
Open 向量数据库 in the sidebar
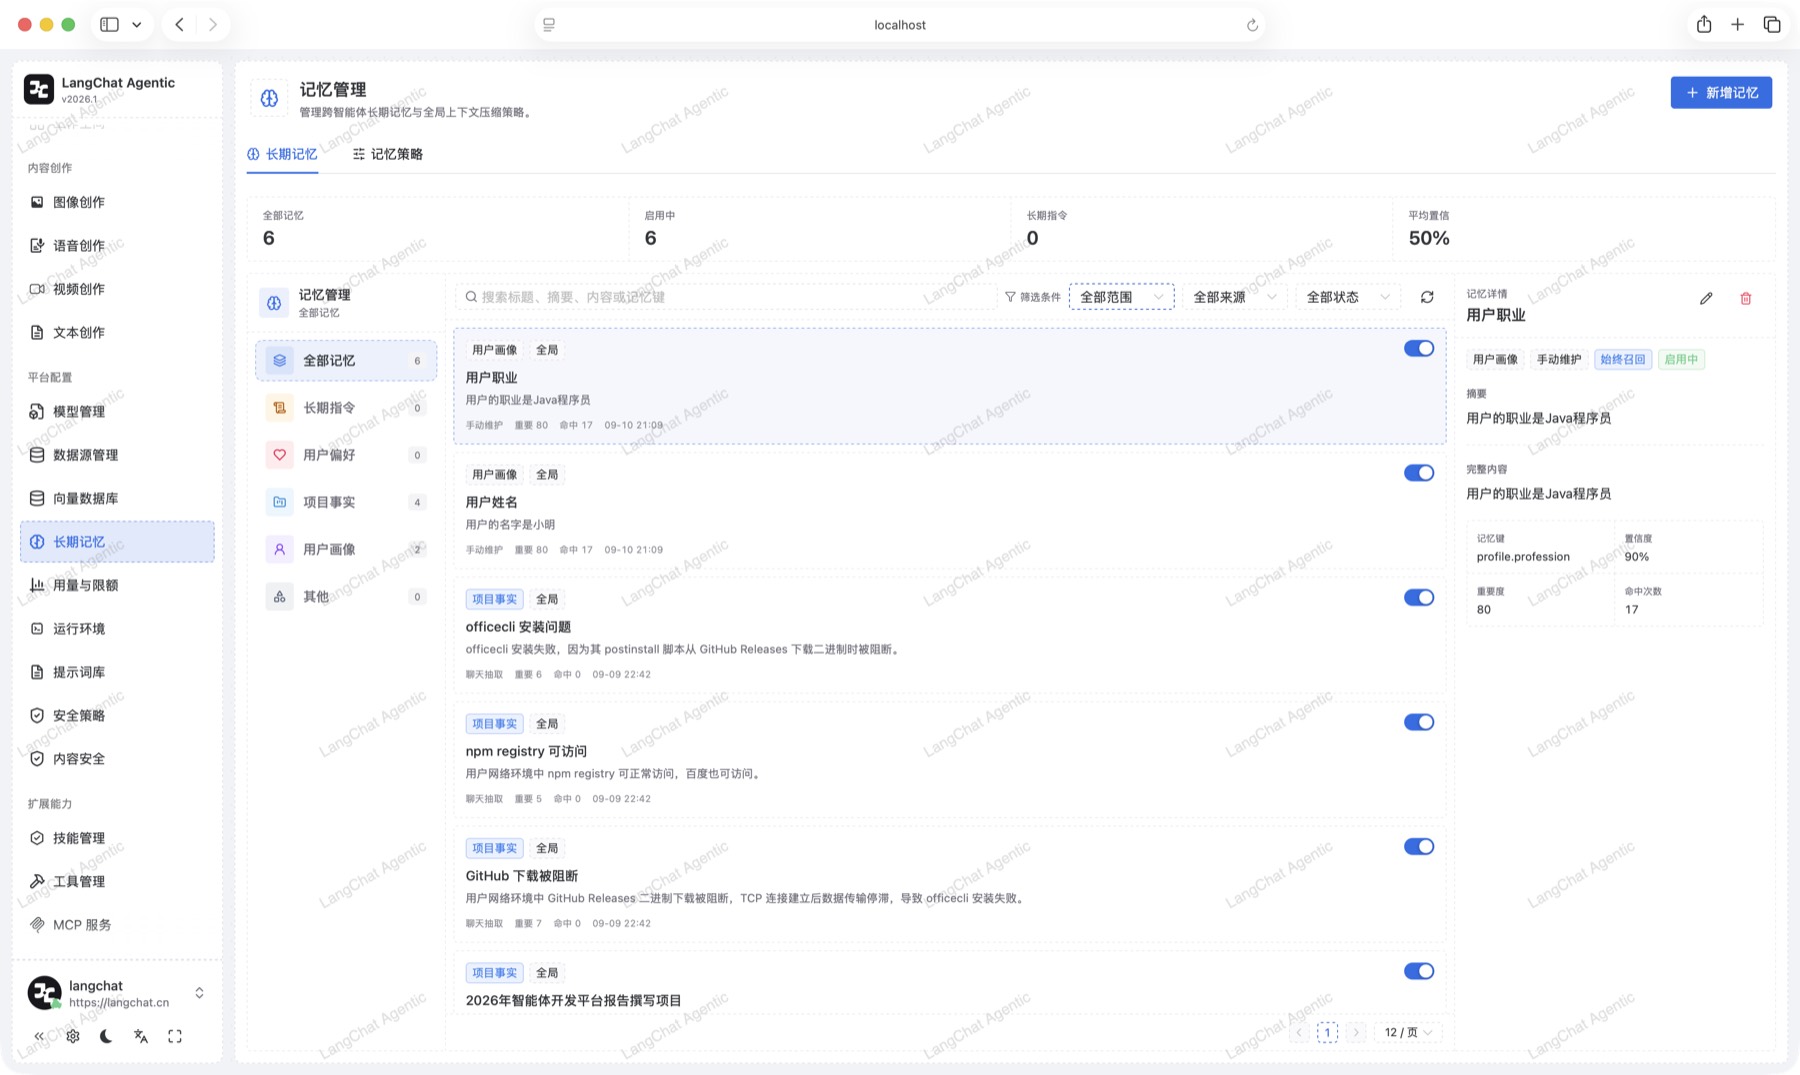pyautogui.click(x=117, y=498)
